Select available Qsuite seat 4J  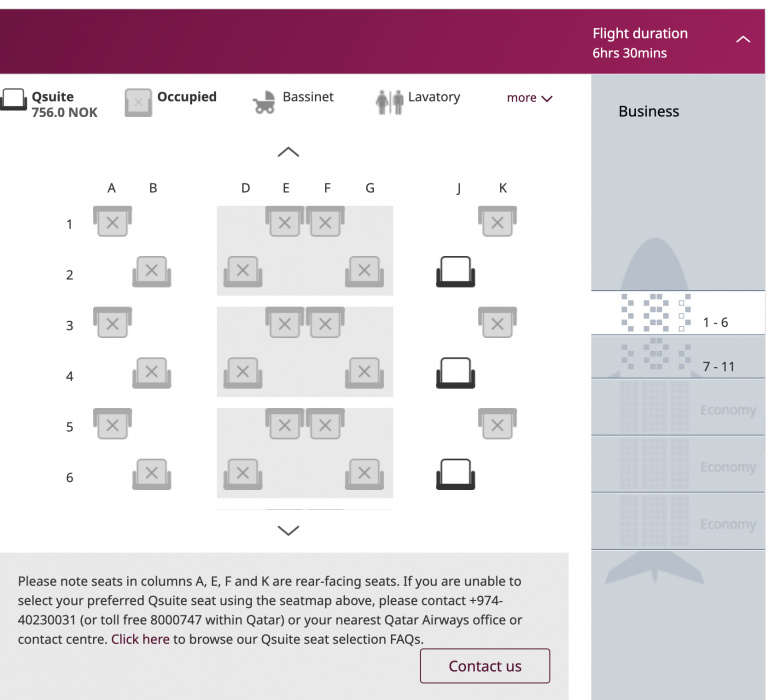coord(455,373)
